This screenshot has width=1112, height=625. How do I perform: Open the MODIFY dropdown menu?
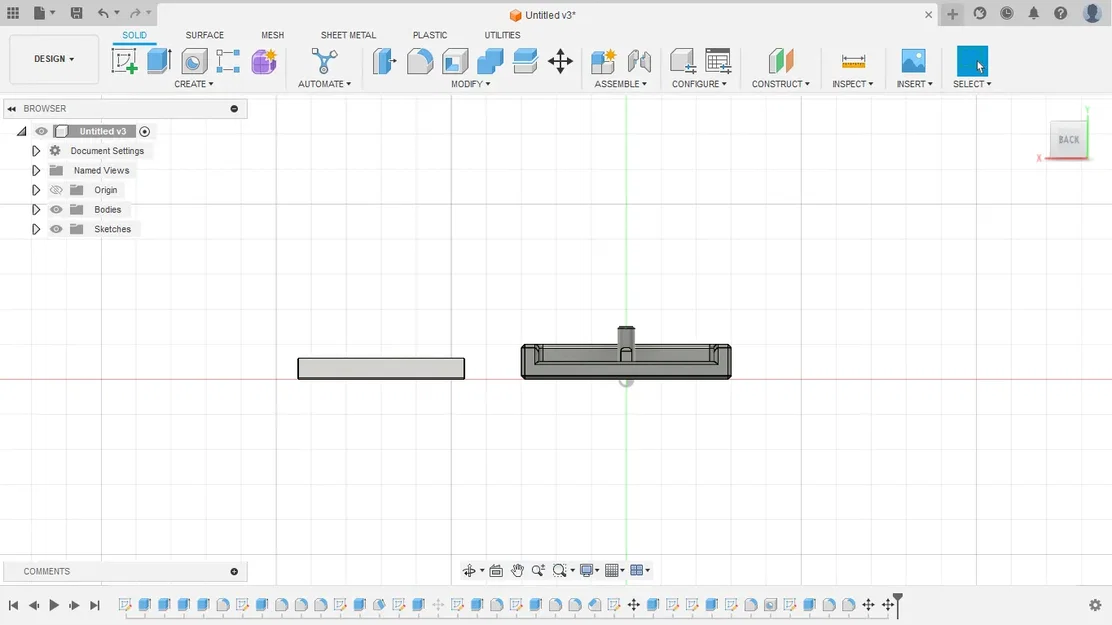coord(471,84)
